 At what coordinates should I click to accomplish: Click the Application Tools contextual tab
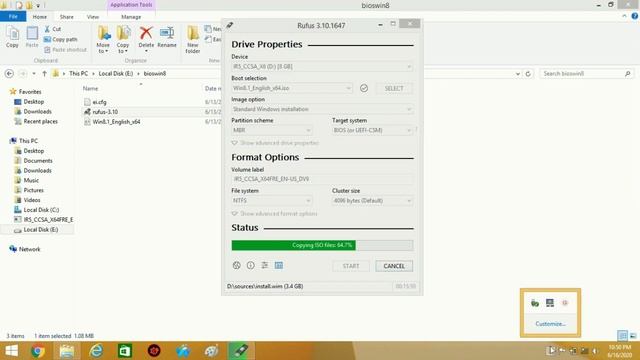pos(131,5)
